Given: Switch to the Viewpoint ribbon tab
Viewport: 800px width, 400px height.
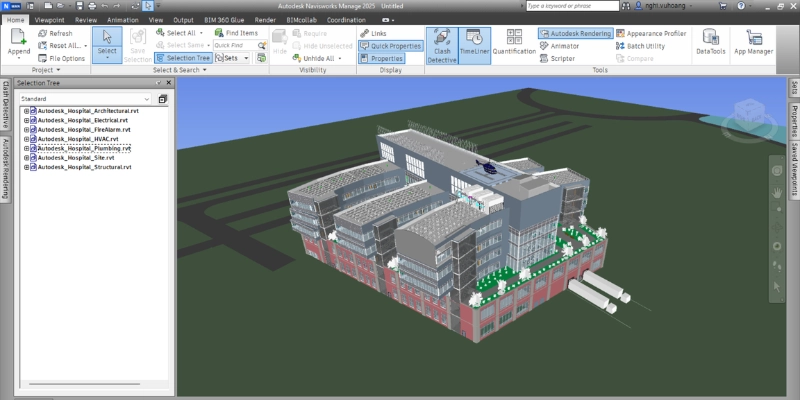Looking at the screenshot, I should tap(49, 20).
